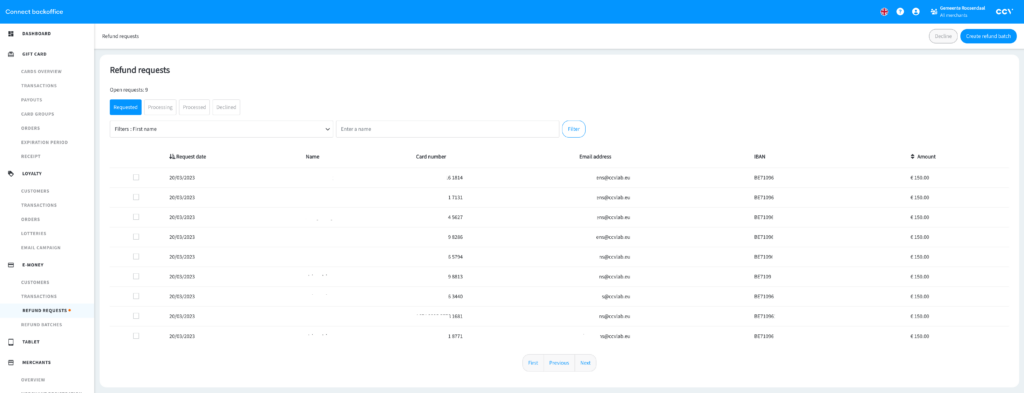Switch to the Requested tab

[x=125, y=107]
